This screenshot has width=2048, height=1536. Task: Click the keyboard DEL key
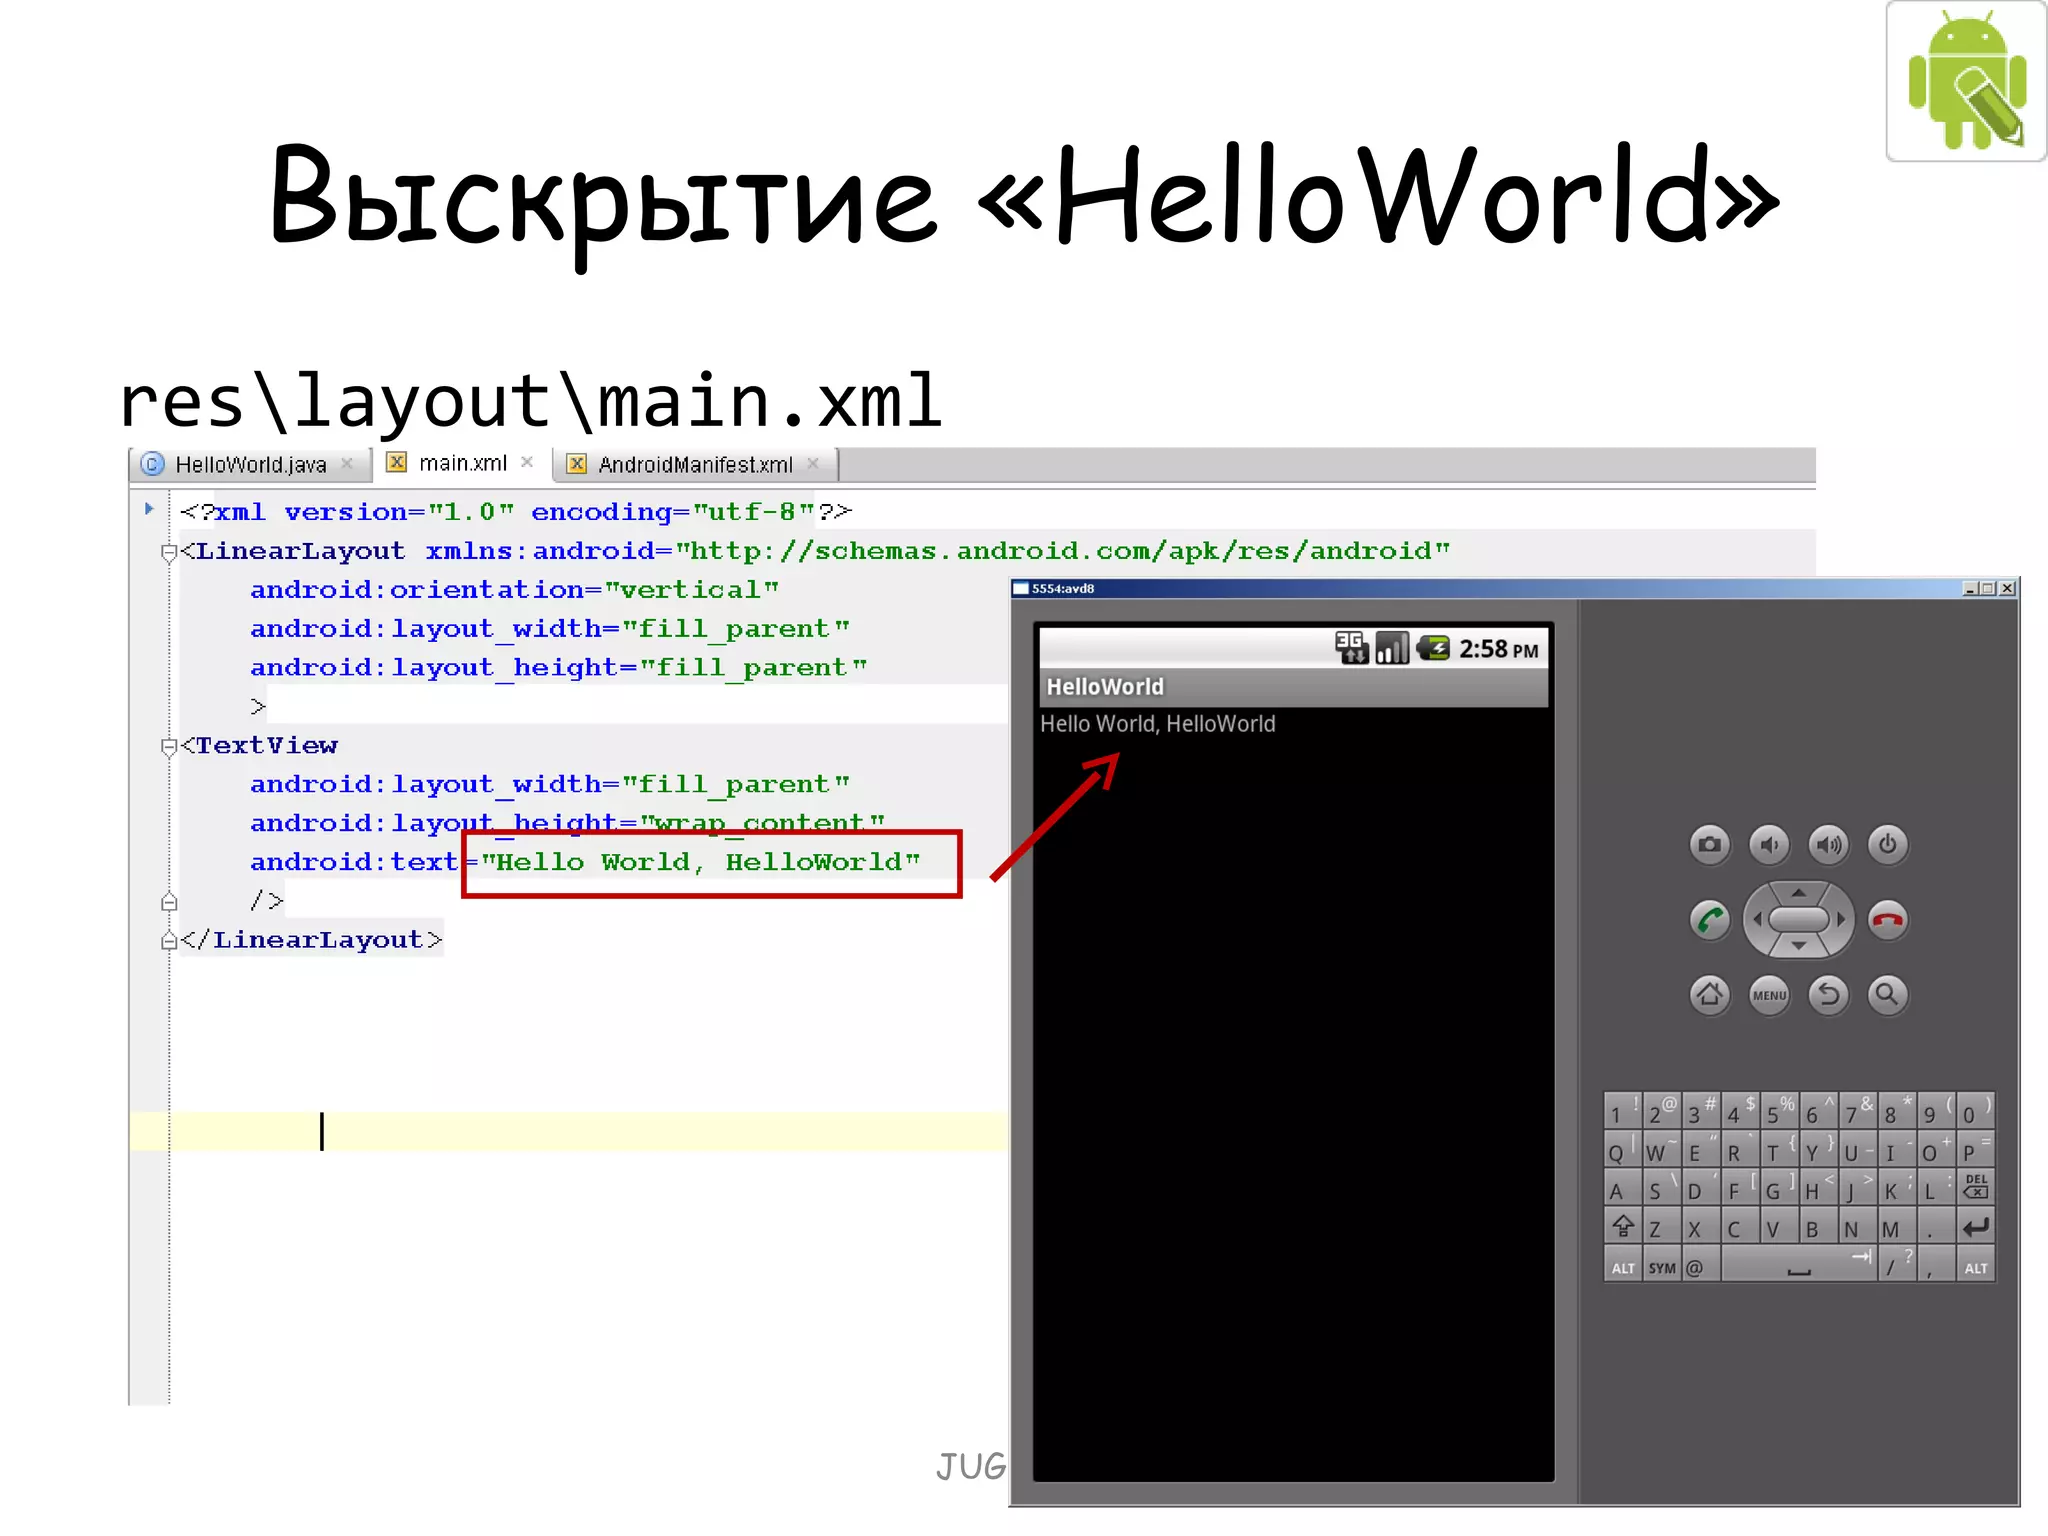pos(1976,1187)
